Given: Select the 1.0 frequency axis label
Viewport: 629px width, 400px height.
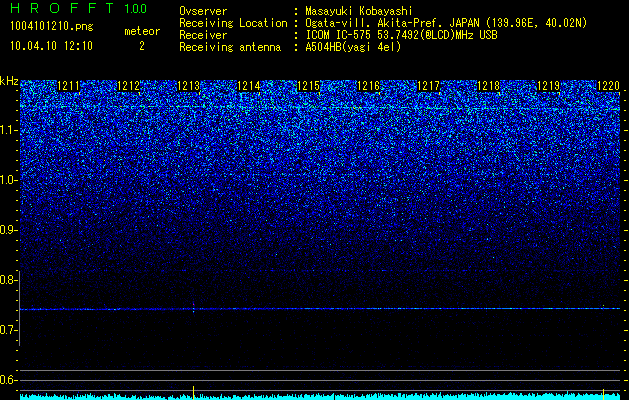Looking at the screenshot, I should pos(8,180).
